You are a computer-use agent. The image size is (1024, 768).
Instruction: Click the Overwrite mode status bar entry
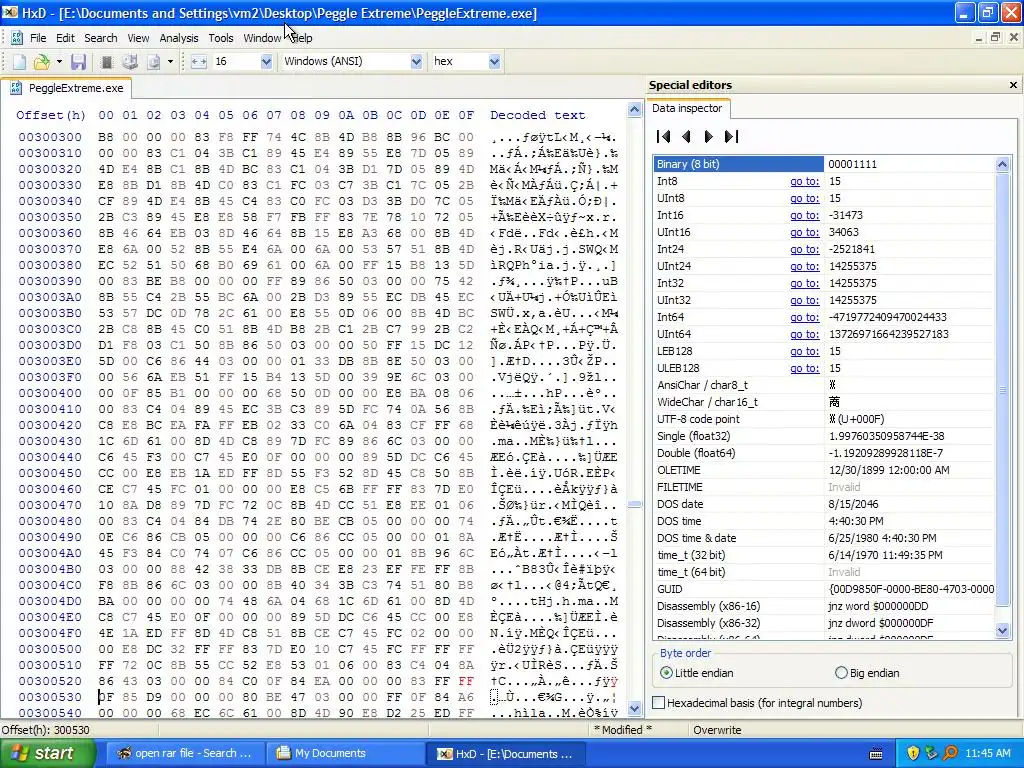[717, 729]
